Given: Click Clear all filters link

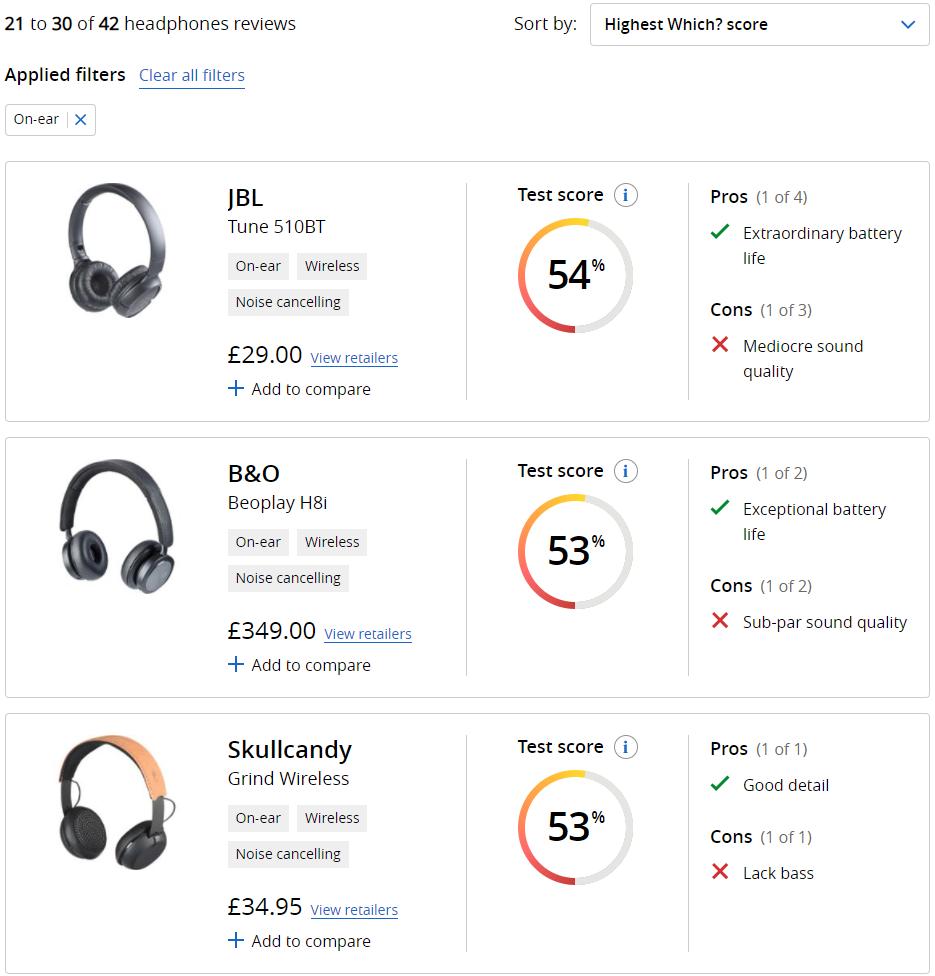Looking at the screenshot, I should [192, 76].
